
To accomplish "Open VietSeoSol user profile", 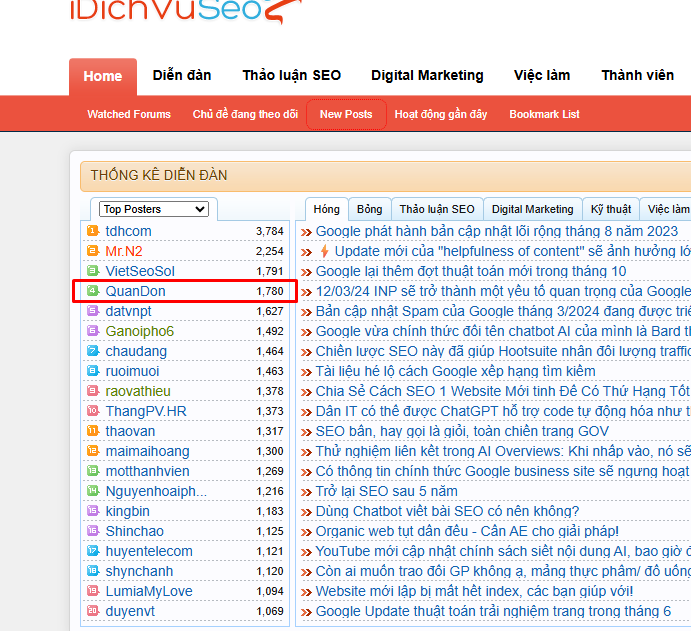I will pos(140,271).
